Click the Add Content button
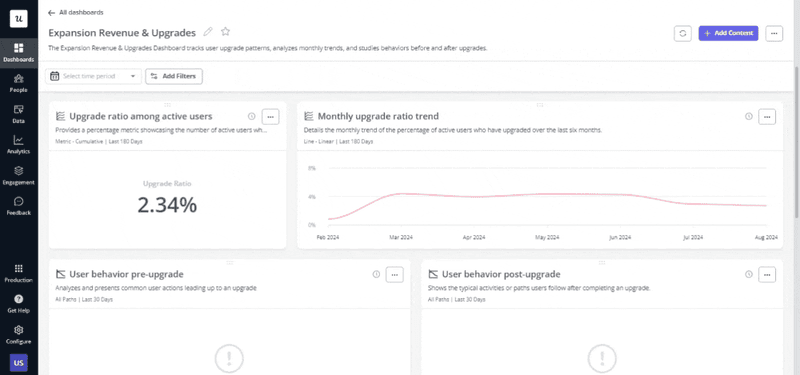 pos(728,33)
